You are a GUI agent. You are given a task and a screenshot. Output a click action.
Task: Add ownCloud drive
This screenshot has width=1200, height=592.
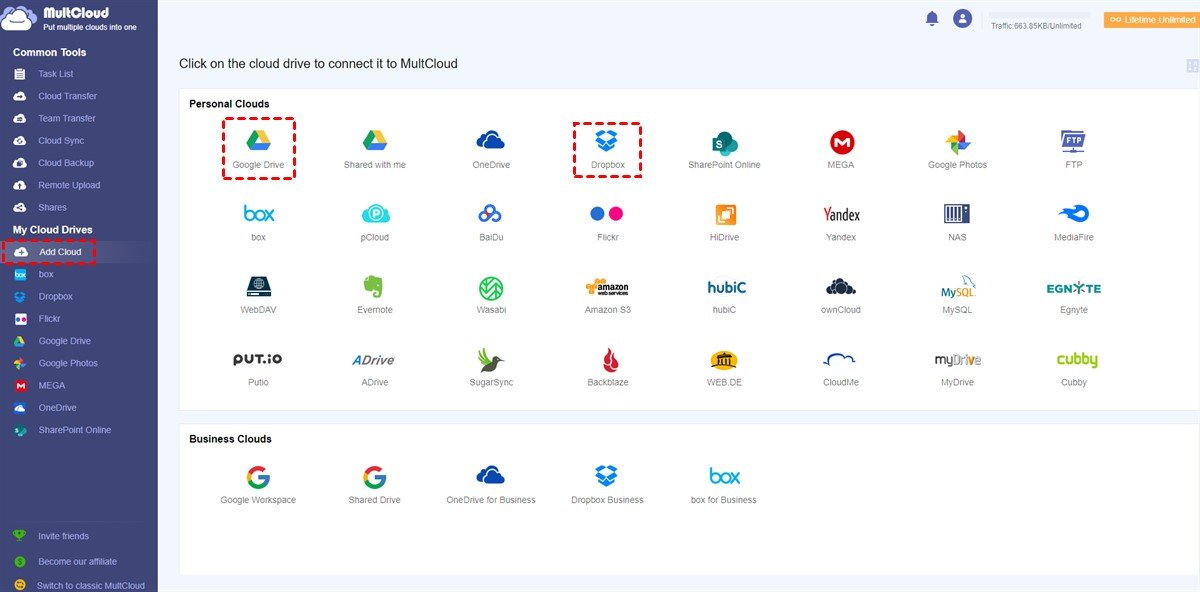pos(841,295)
